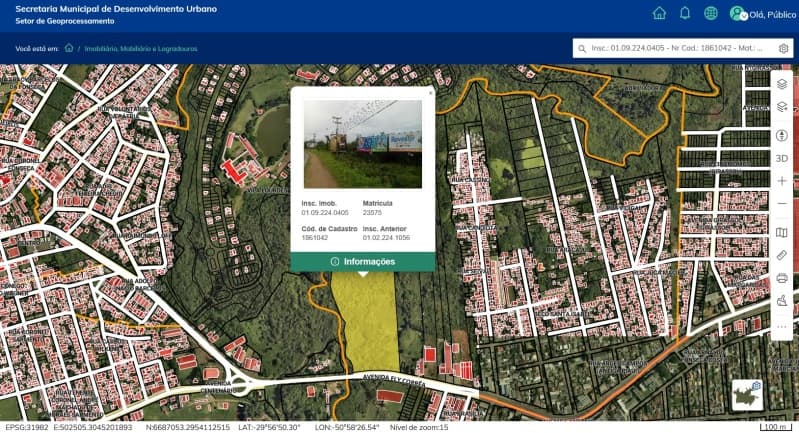The height and width of the screenshot is (433, 799).
Task: Open the layers panel icon
Action: coord(782,84)
